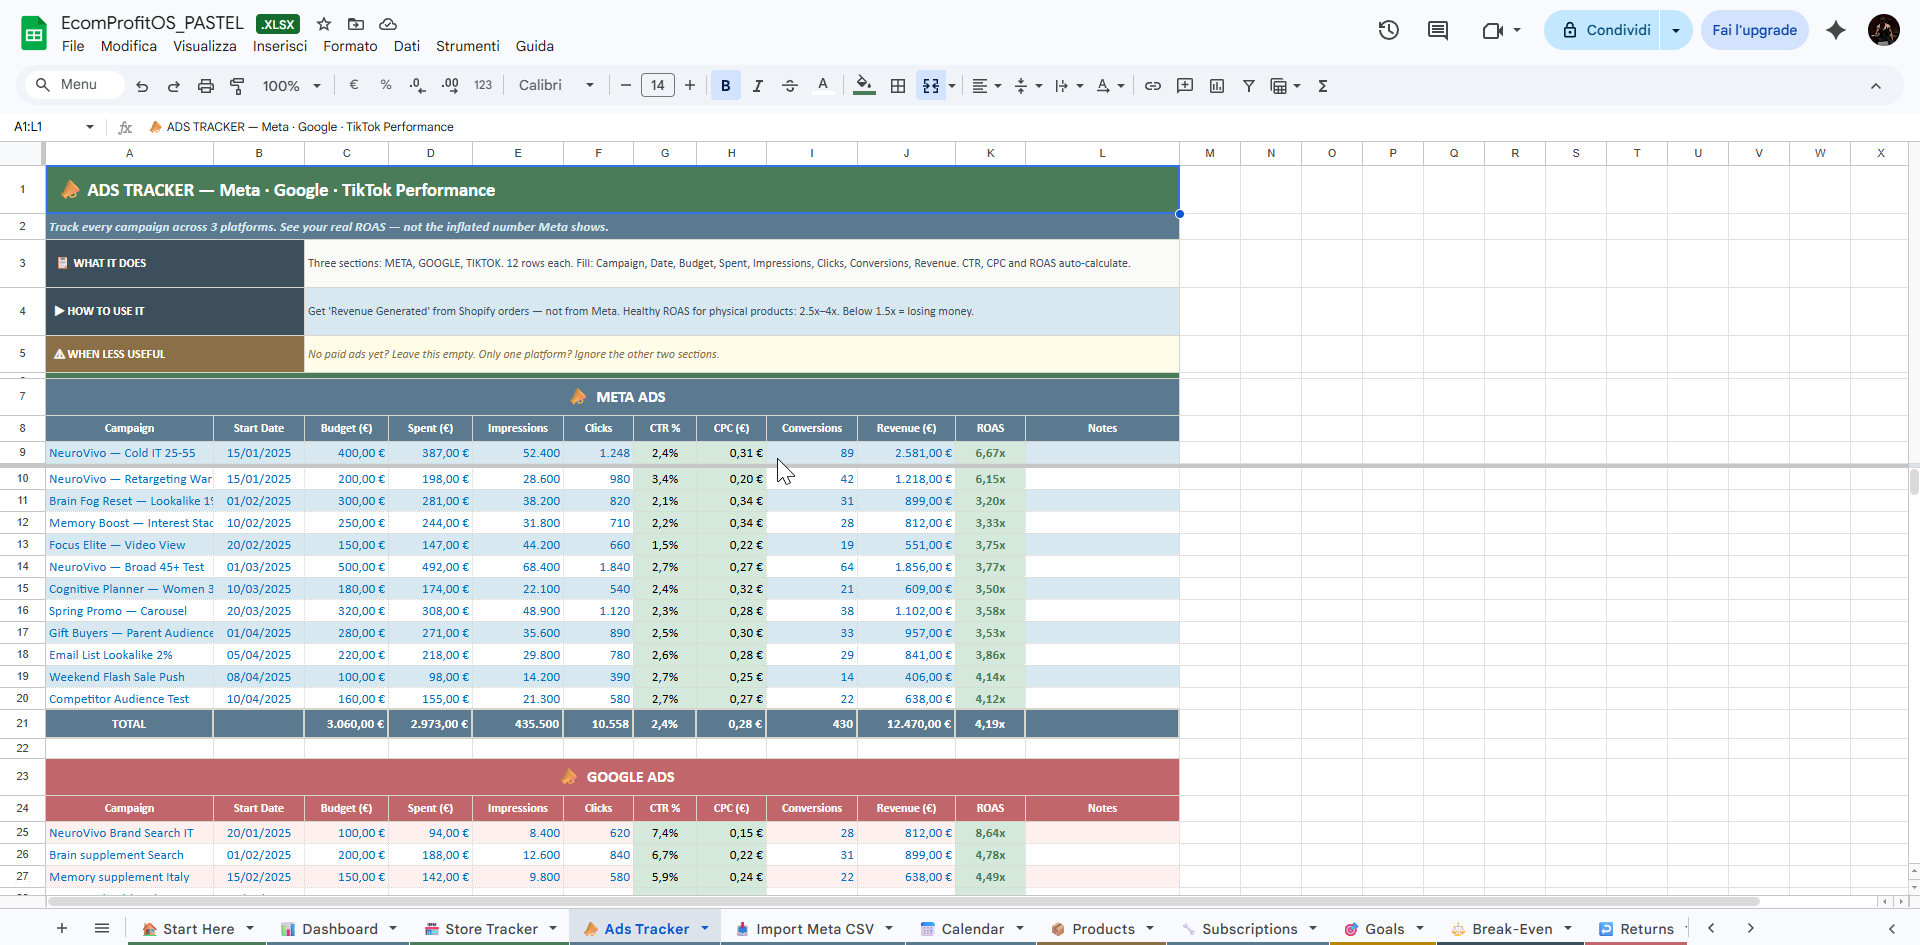This screenshot has height=945, width=1920.
Task: Switch to the Dashboard sheet tab
Action: point(339,929)
